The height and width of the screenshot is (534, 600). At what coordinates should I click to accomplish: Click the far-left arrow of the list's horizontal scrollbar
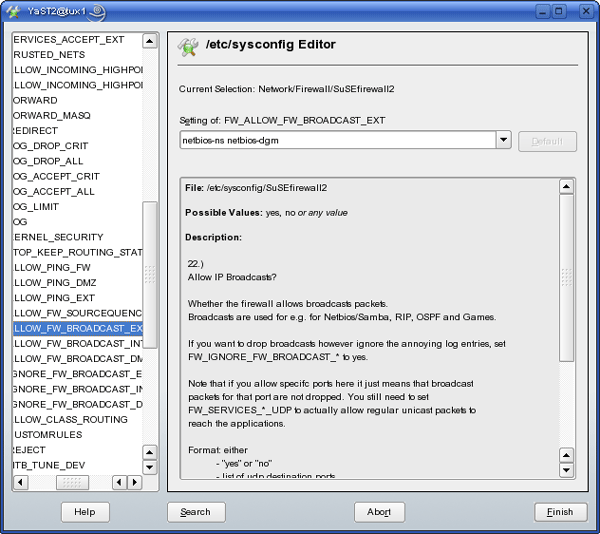(x=20, y=482)
